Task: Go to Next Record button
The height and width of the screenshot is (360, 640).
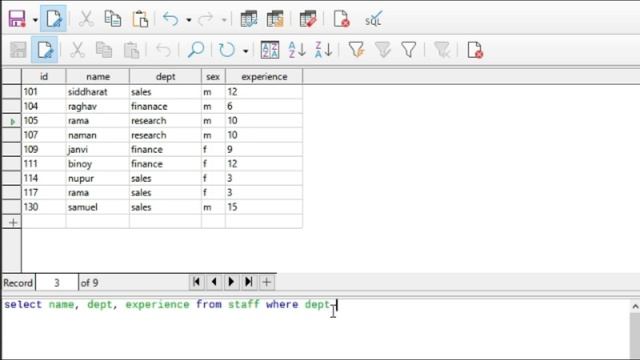Action: pos(231,282)
